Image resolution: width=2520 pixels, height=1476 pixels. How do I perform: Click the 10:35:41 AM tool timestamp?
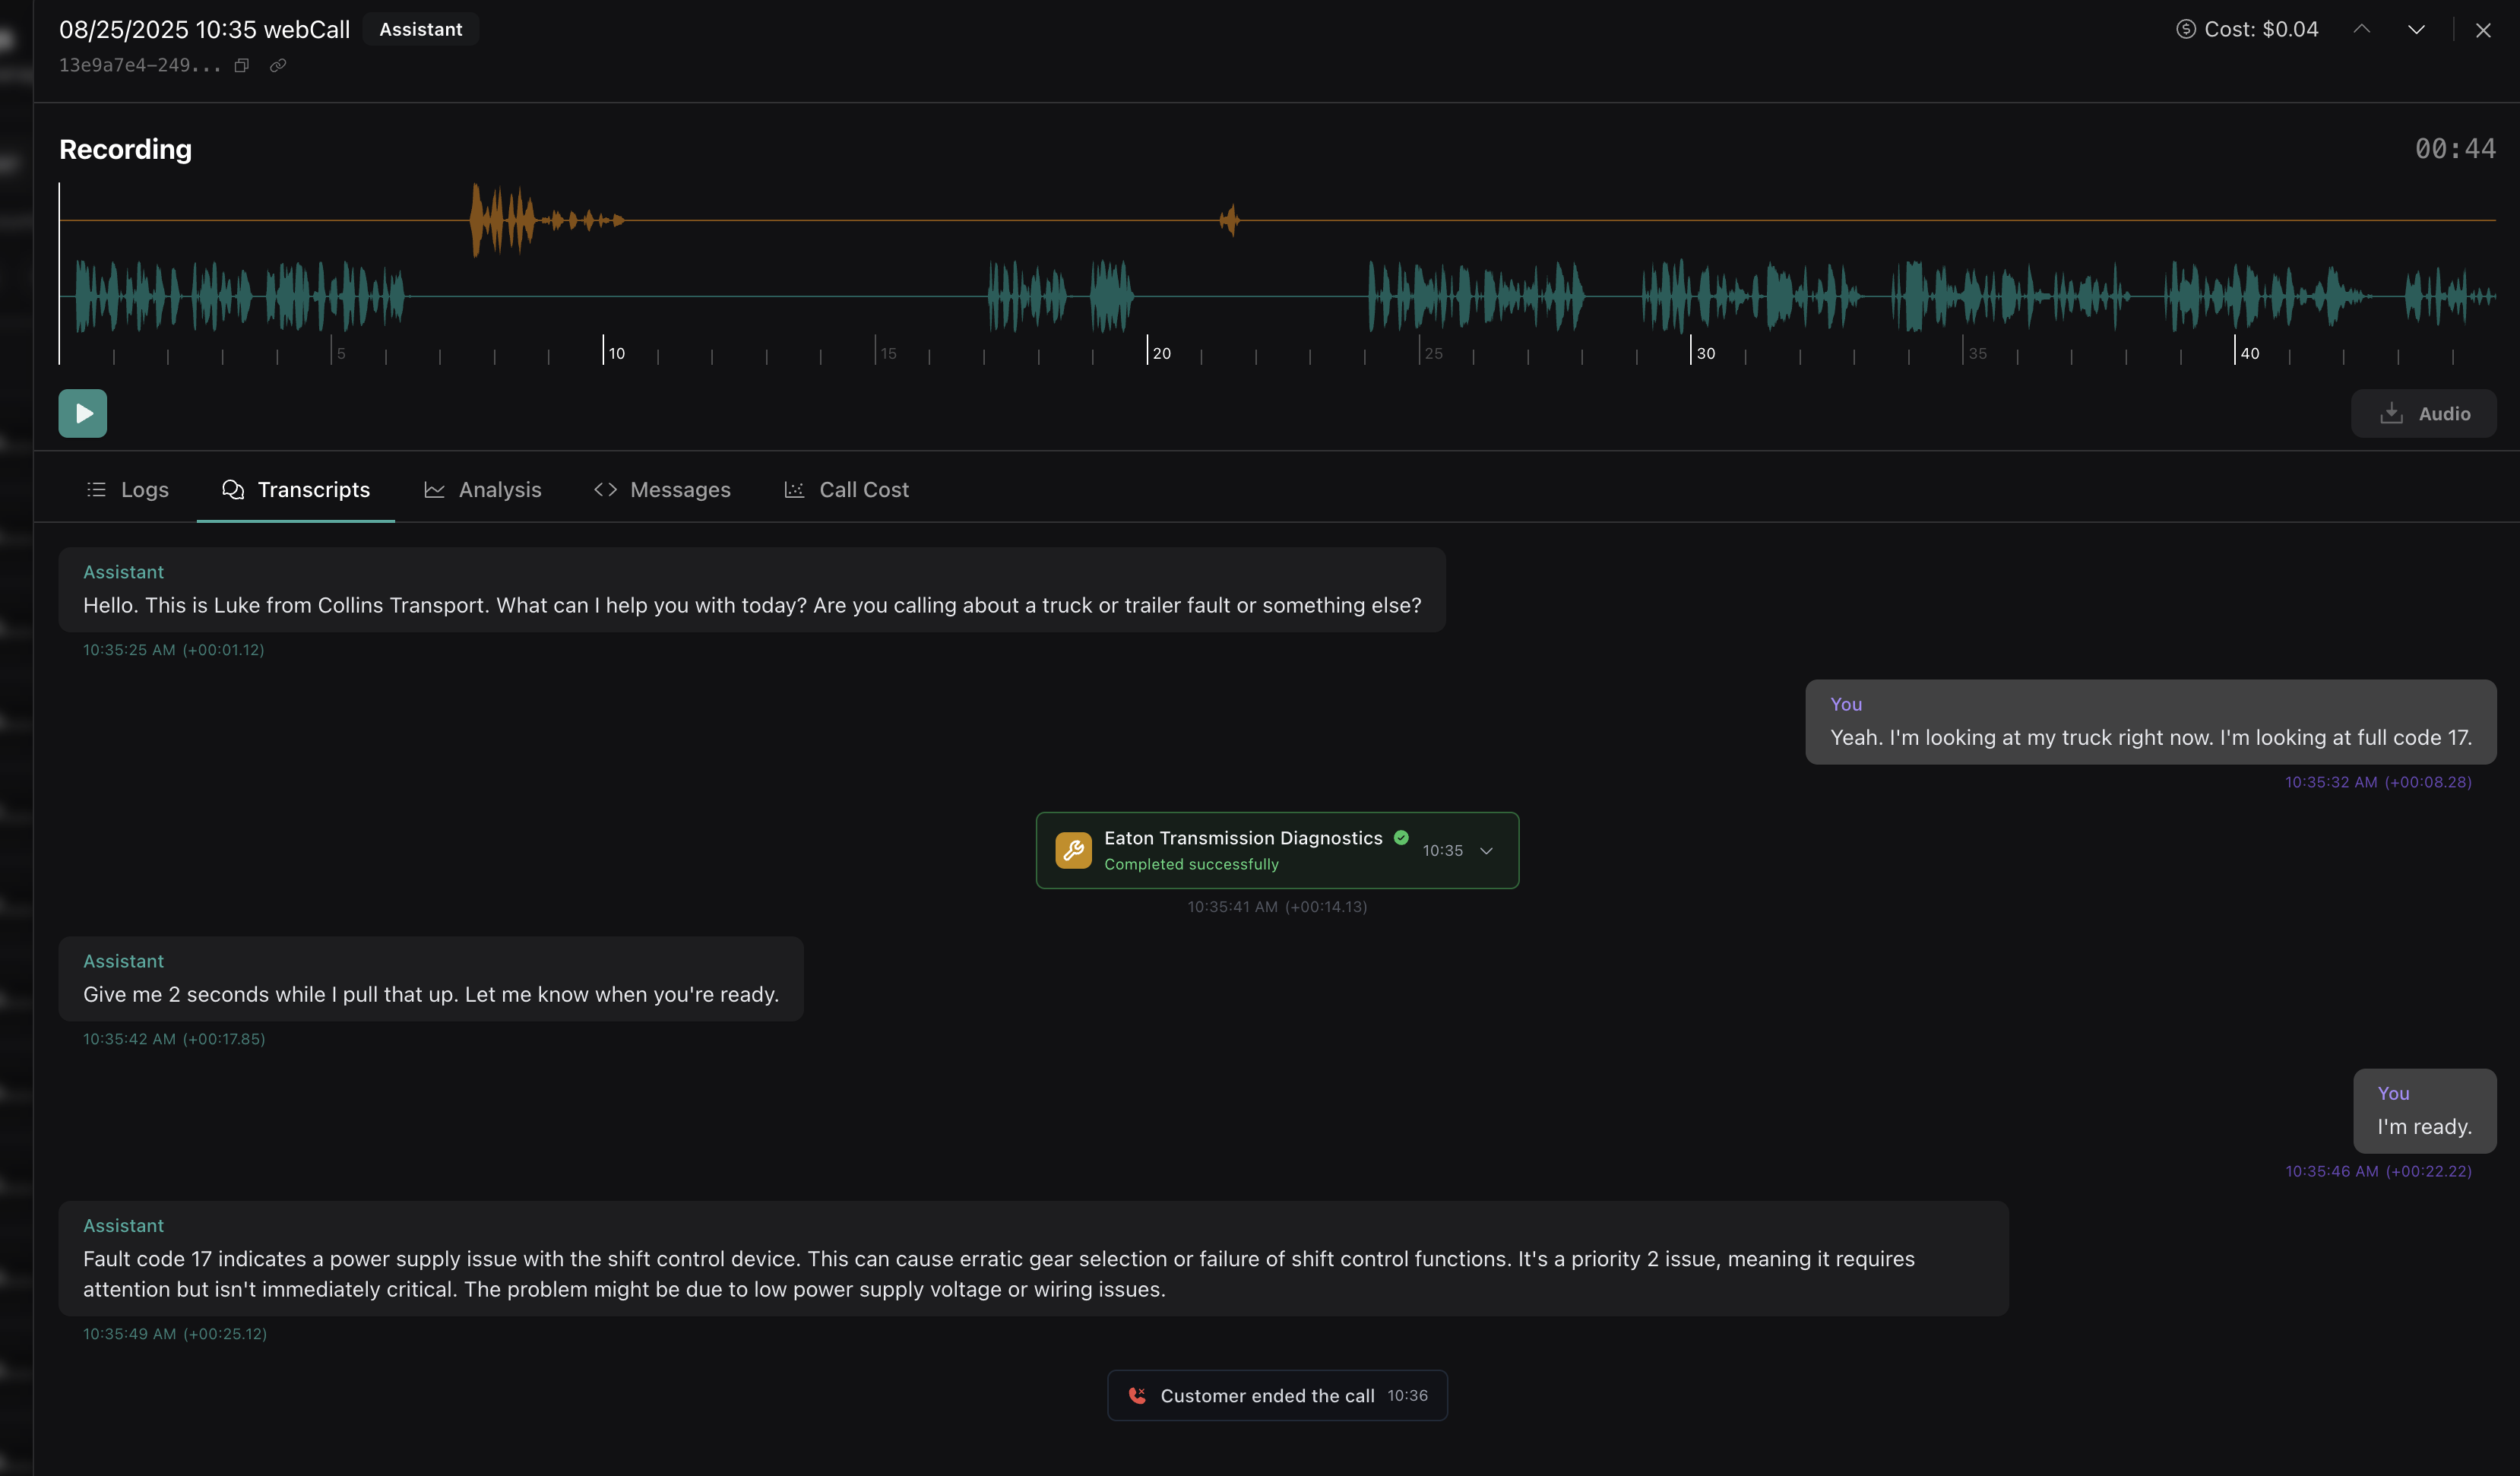click(1277, 907)
